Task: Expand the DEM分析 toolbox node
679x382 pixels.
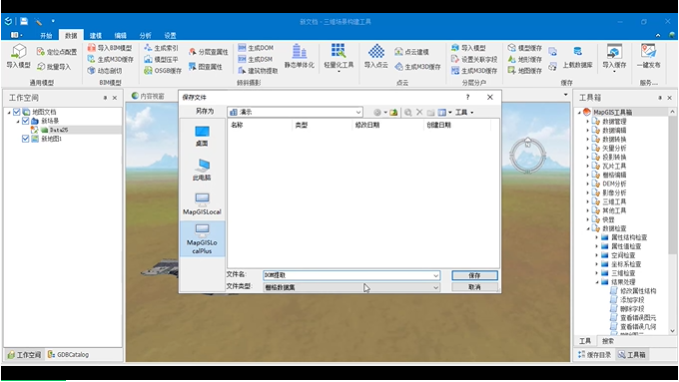Action: (x=588, y=184)
